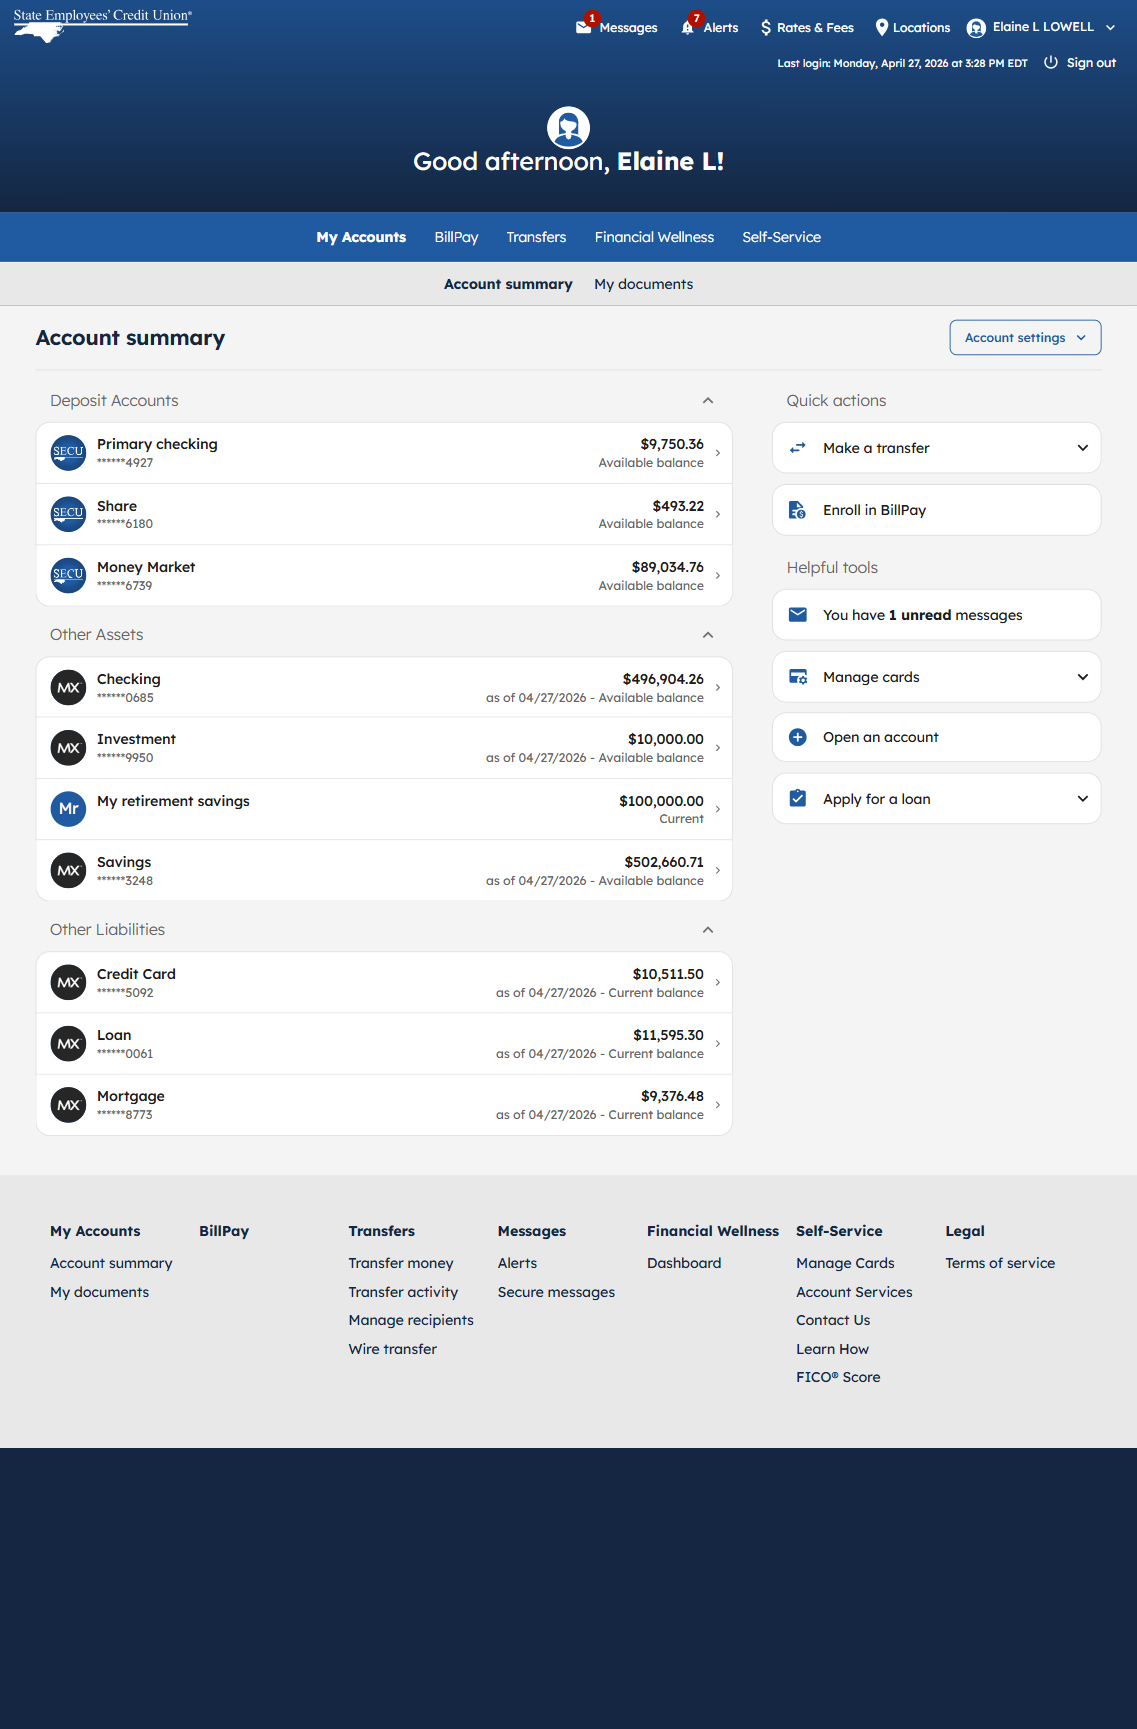Viewport: 1137px width, 1729px height.
Task: Select the Transfers nav tab
Action: coord(536,237)
